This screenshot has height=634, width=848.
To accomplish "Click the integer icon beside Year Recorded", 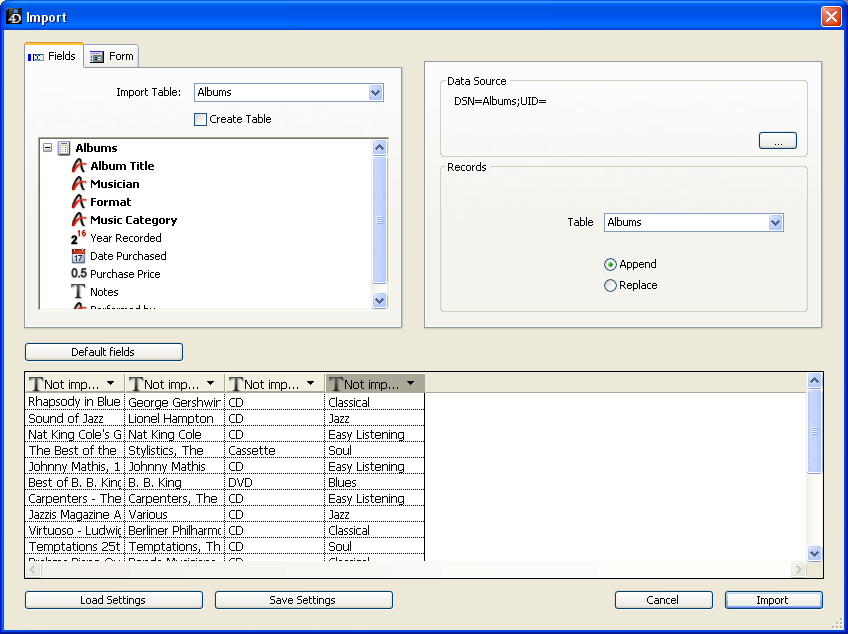I will click(x=79, y=238).
